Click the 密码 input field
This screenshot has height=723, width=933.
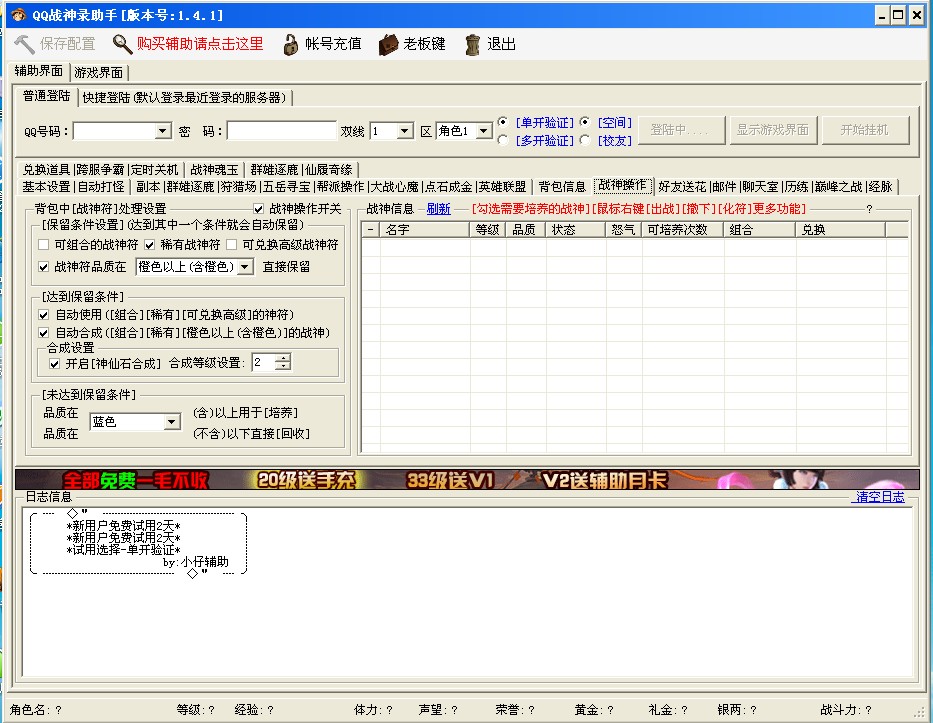click(281, 131)
